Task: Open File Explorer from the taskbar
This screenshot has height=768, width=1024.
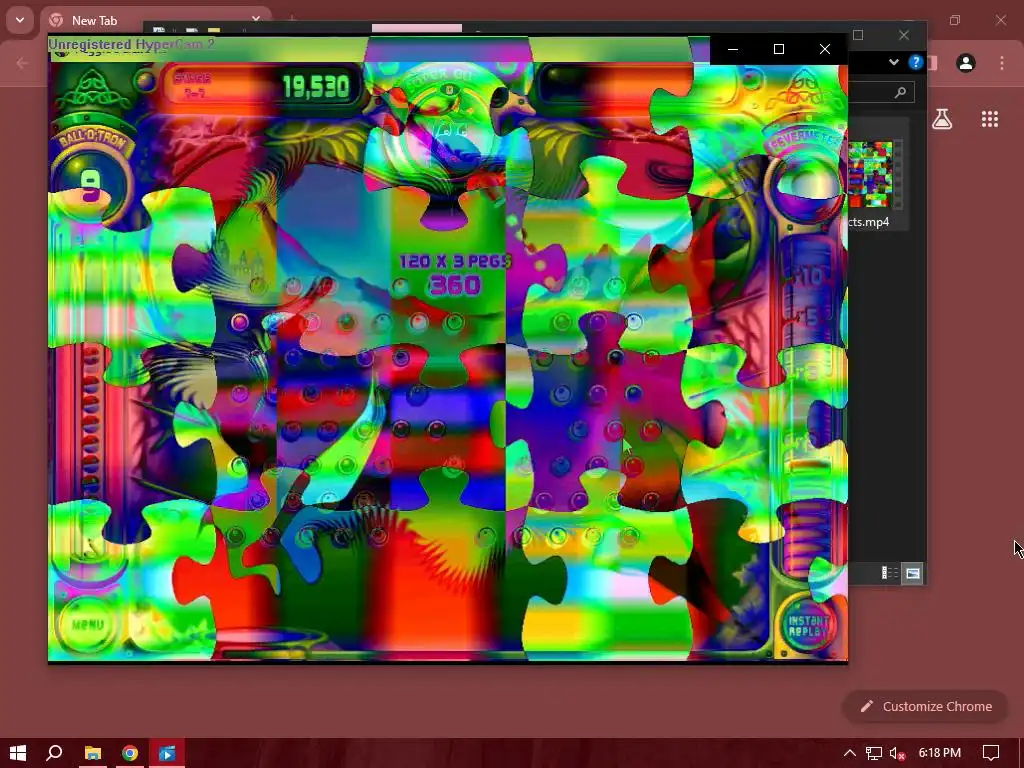Action: click(93, 753)
